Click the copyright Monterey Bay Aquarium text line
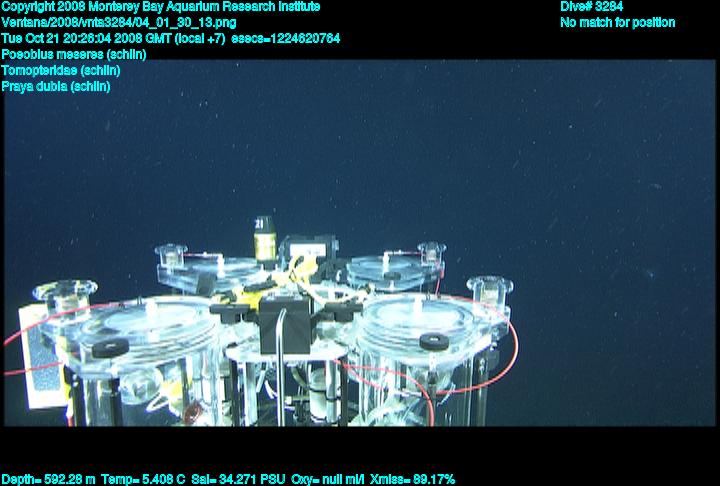Viewport: 720px width, 486px height. click(161, 7)
